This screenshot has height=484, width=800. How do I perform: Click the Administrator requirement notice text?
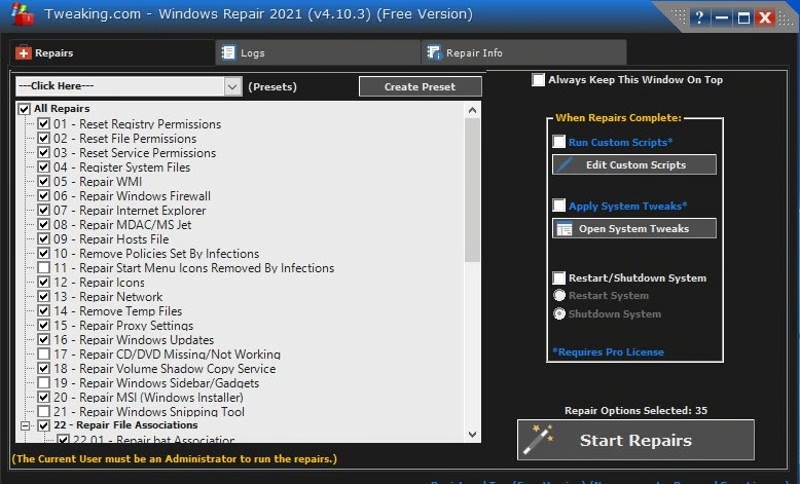(174, 458)
